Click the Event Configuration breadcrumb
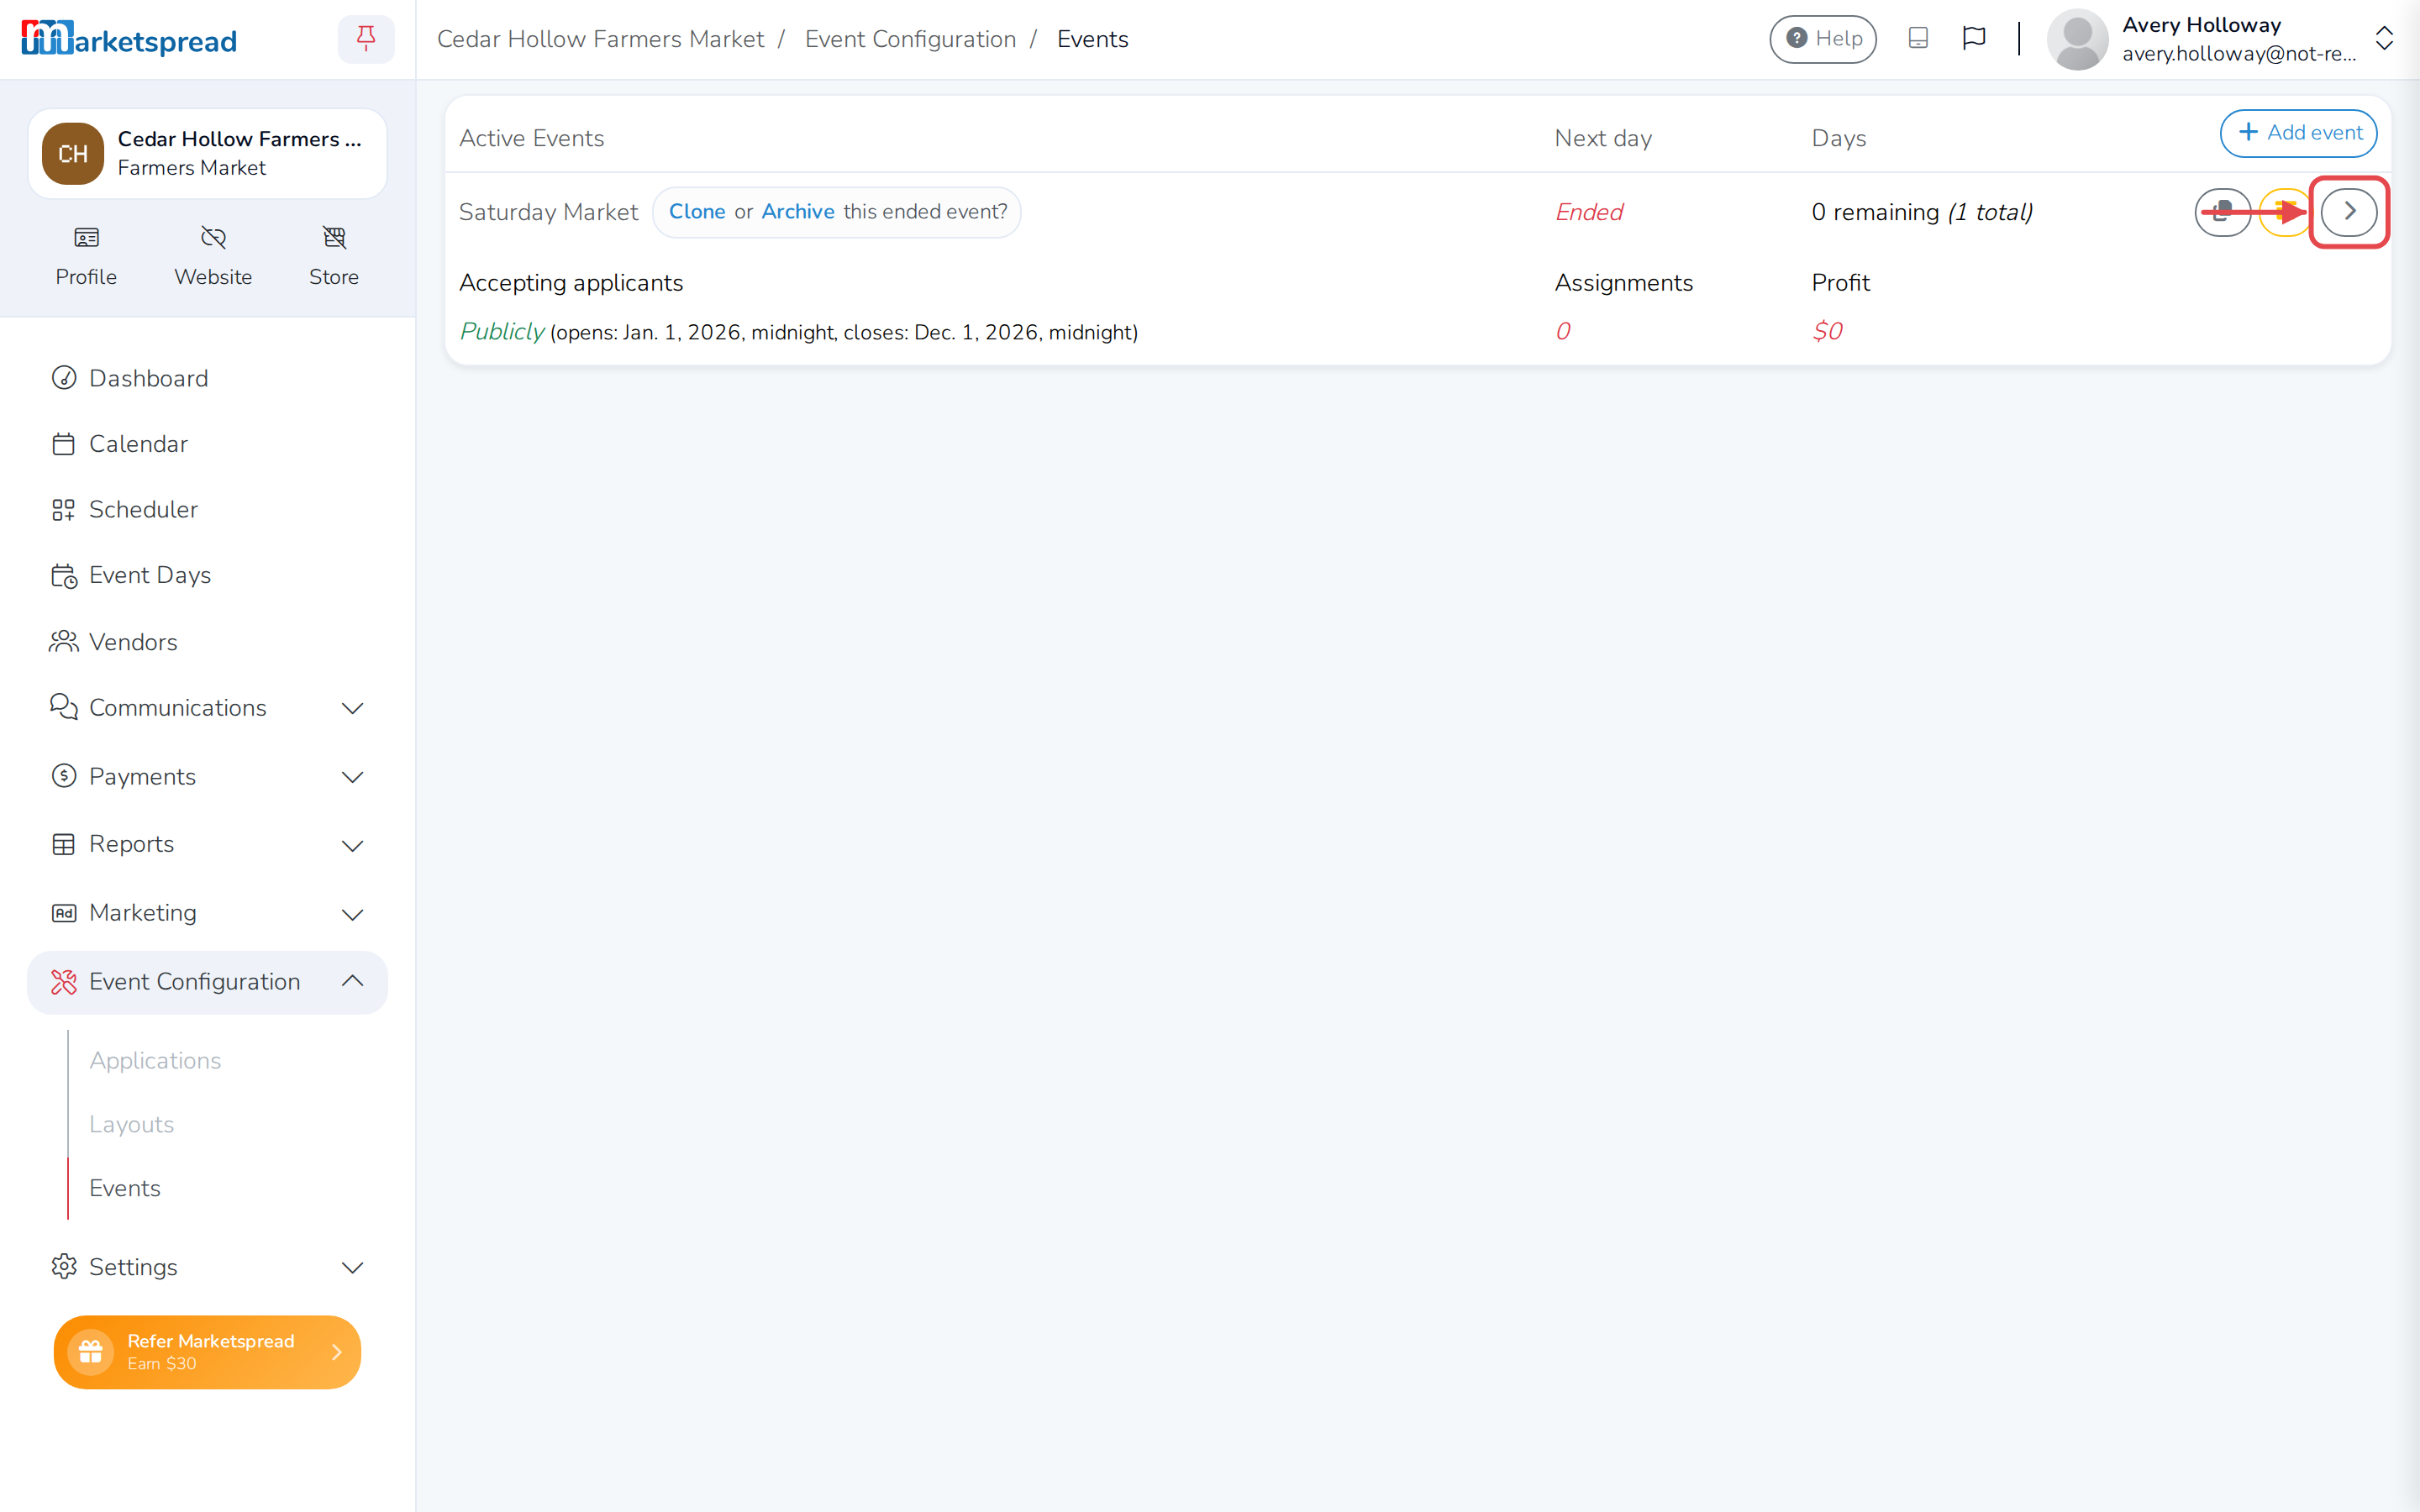 (910, 39)
